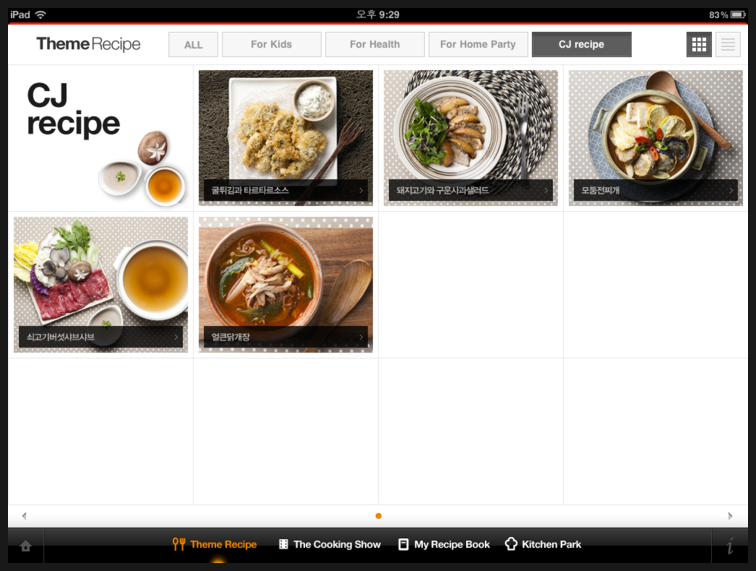Open the 얼큰닭개장 spicy chicken soup recipe
This screenshot has width=756, height=571.
tap(285, 285)
